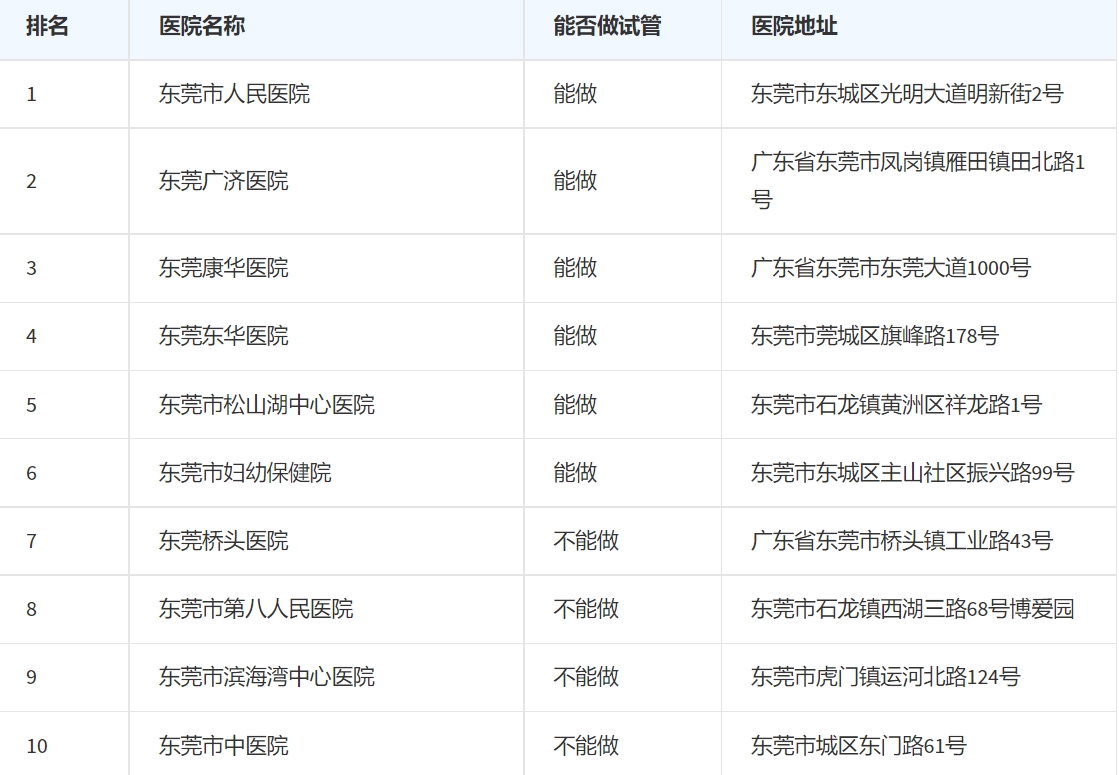Click rank number 9 cell
Viewport: 1119px width, 775px height.
31,677
